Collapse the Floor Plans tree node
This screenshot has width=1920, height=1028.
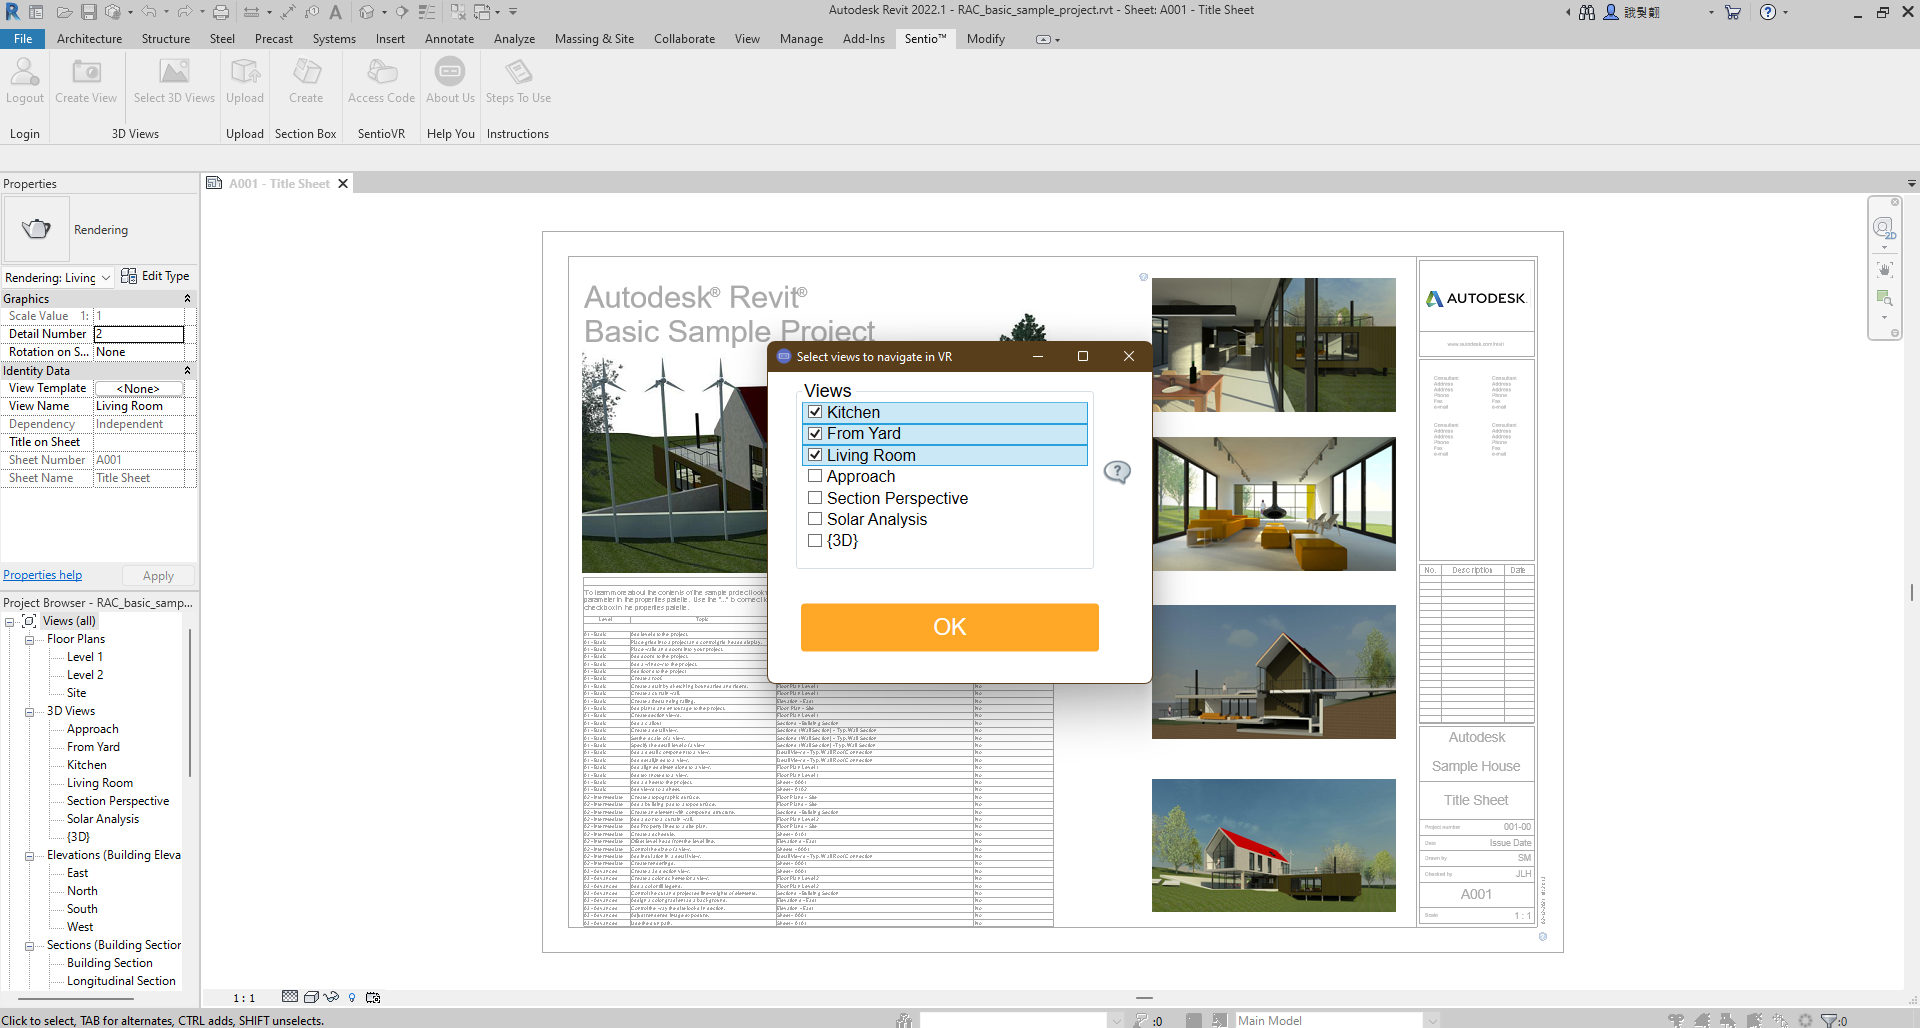coord(30,640)
